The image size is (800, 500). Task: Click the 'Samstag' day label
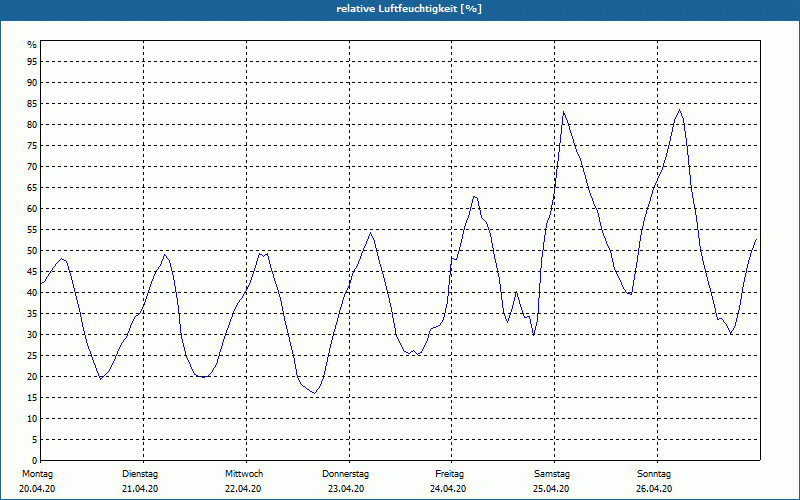[552, 474]
